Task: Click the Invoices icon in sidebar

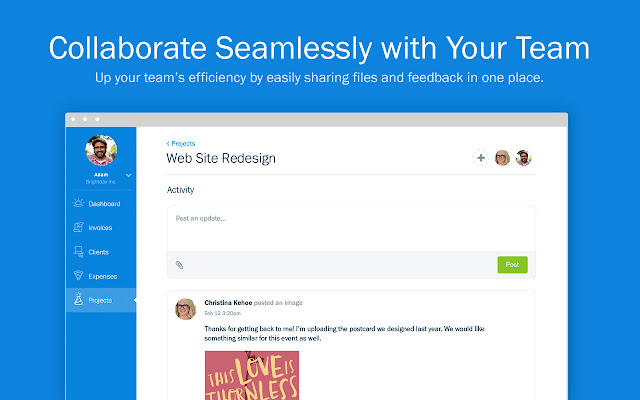Action: (78, 228)
